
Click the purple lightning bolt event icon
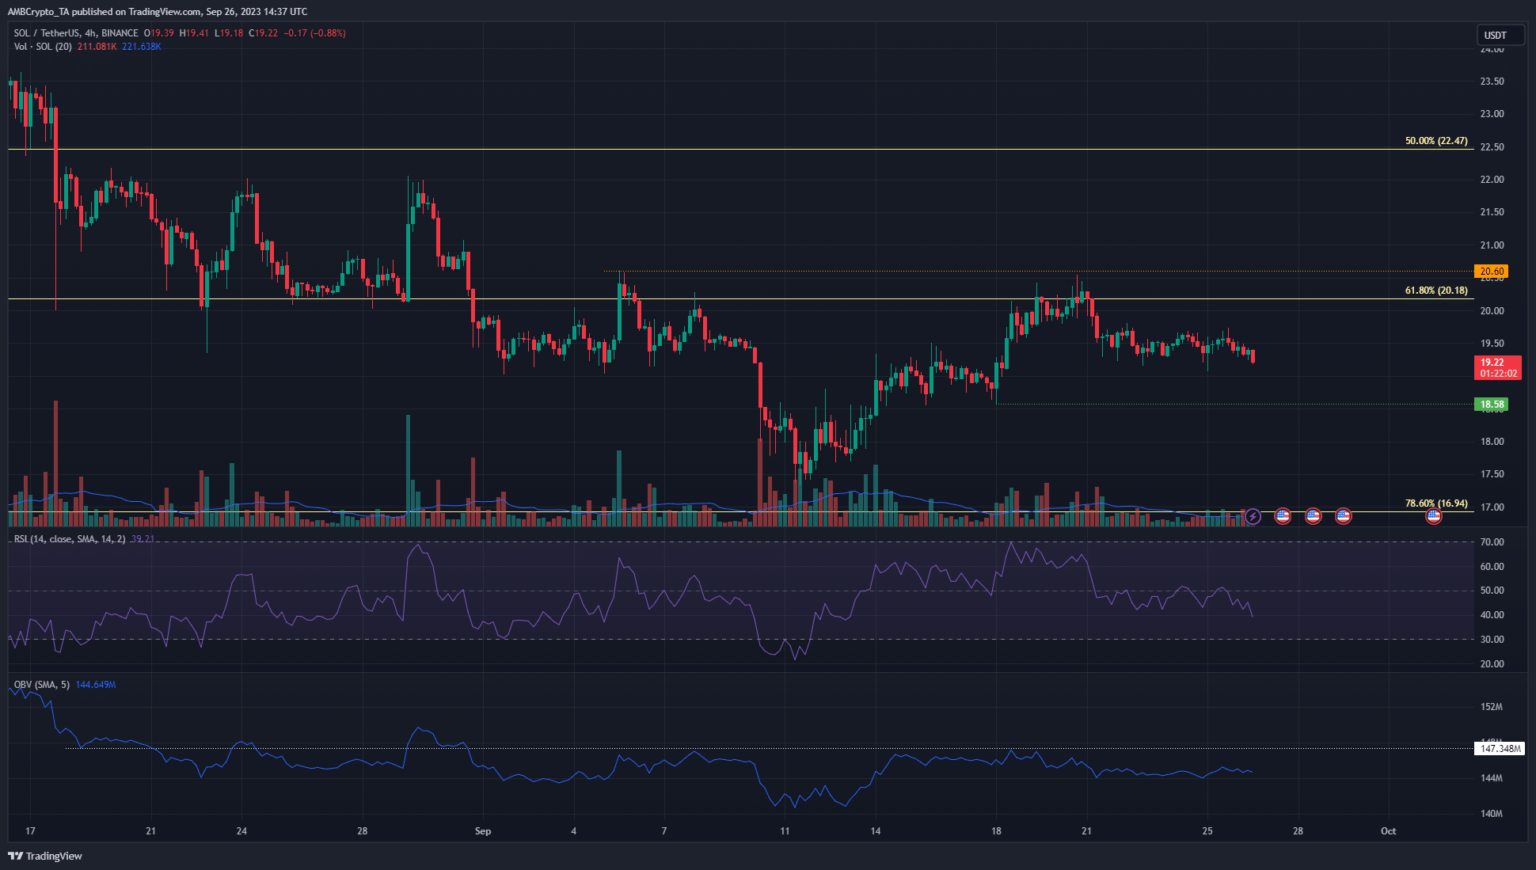pos(1252,516)
